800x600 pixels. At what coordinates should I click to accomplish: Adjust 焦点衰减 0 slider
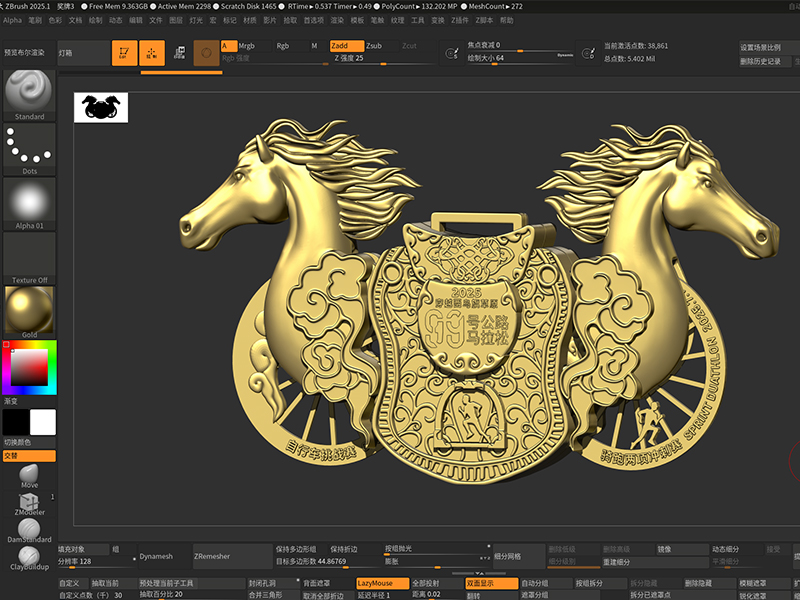click(520, 46)
